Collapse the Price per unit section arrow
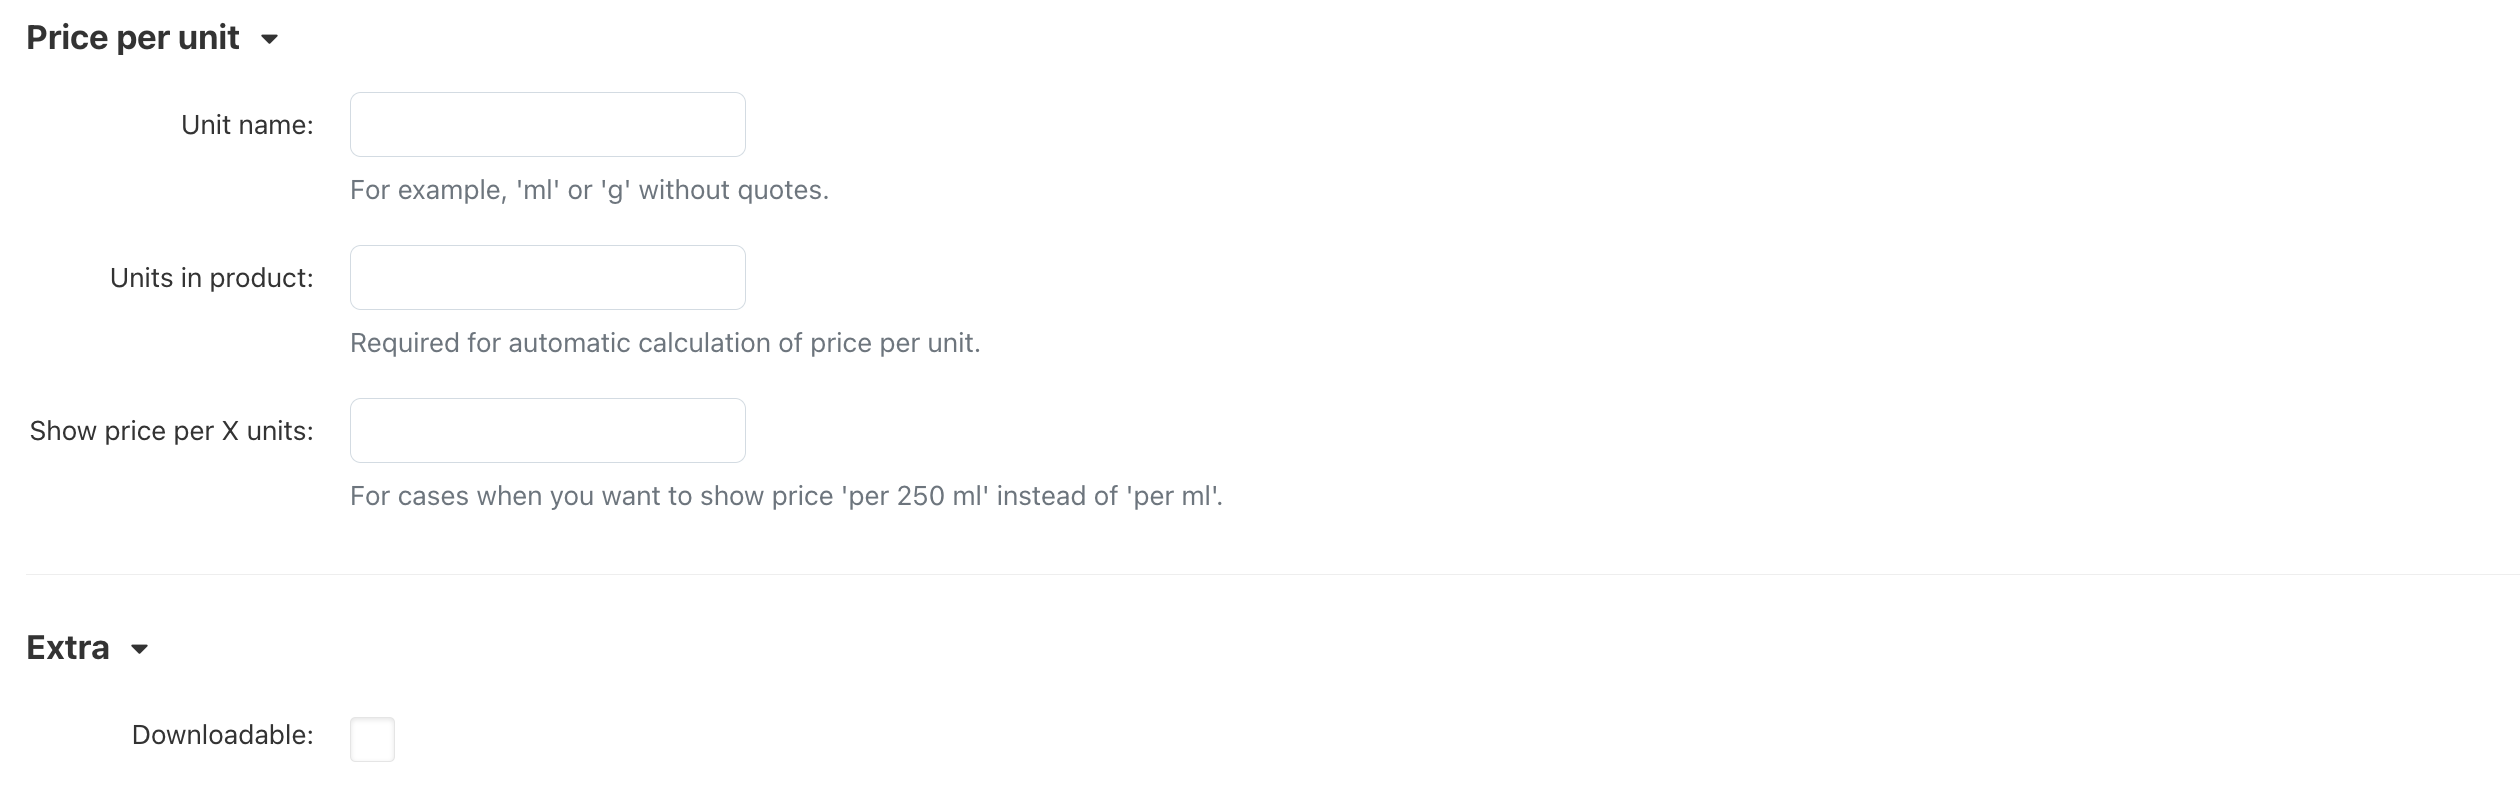Image resolution: width=2520 pixels, height=788 pixels. tap(269, 40)
